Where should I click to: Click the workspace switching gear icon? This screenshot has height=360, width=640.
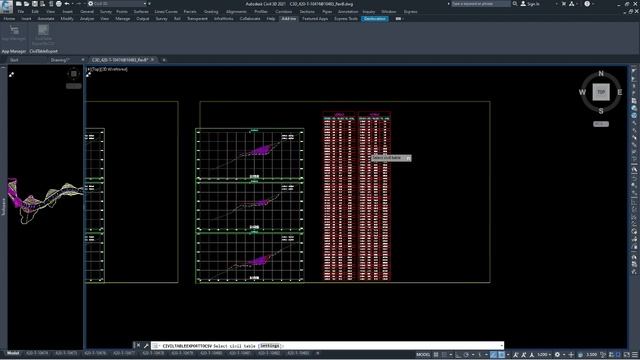(557, 355)
